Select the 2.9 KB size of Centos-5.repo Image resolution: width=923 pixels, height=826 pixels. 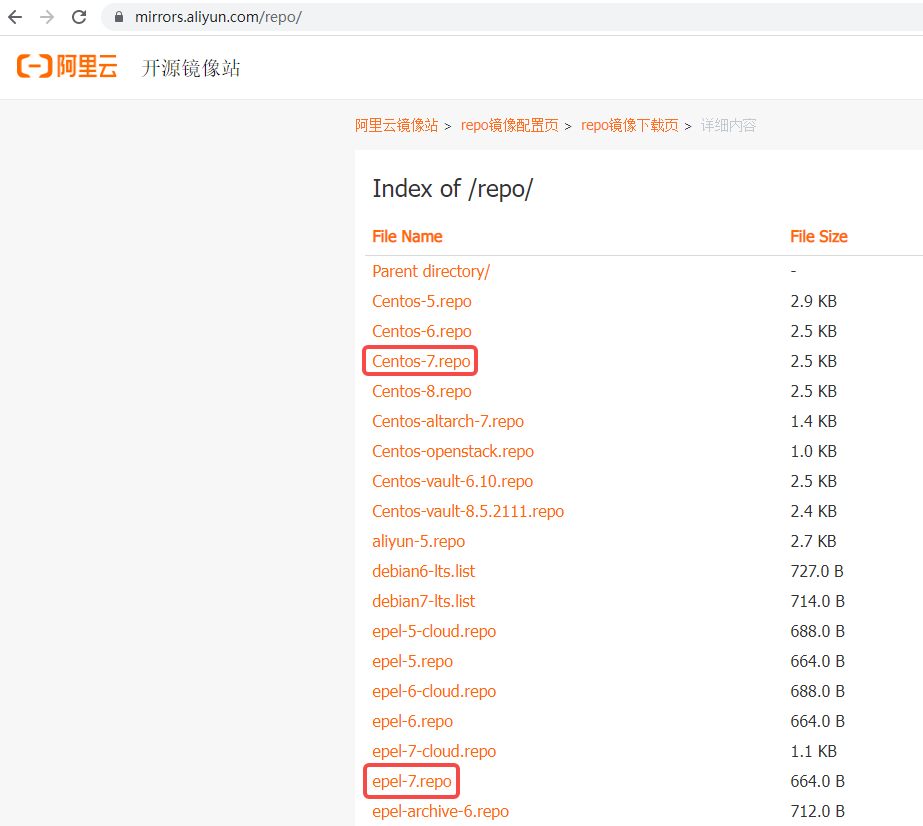(814, 301)
